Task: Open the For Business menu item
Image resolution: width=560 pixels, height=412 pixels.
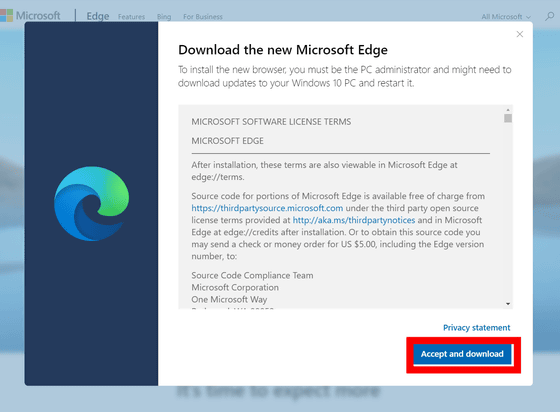Action: [202, 17]
